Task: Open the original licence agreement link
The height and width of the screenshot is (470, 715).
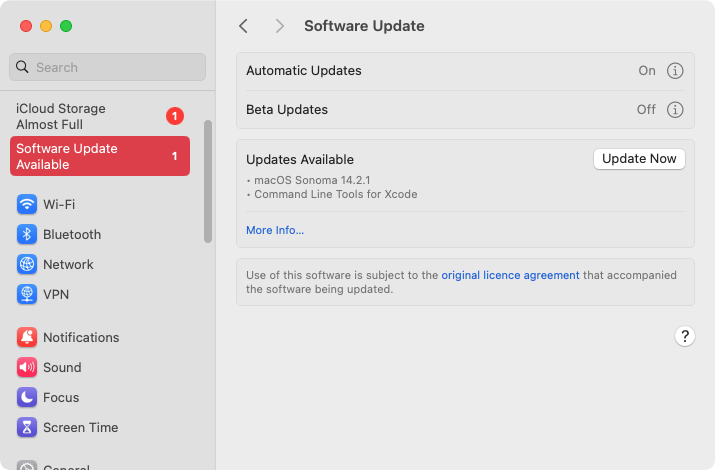Action: (510, 275)
